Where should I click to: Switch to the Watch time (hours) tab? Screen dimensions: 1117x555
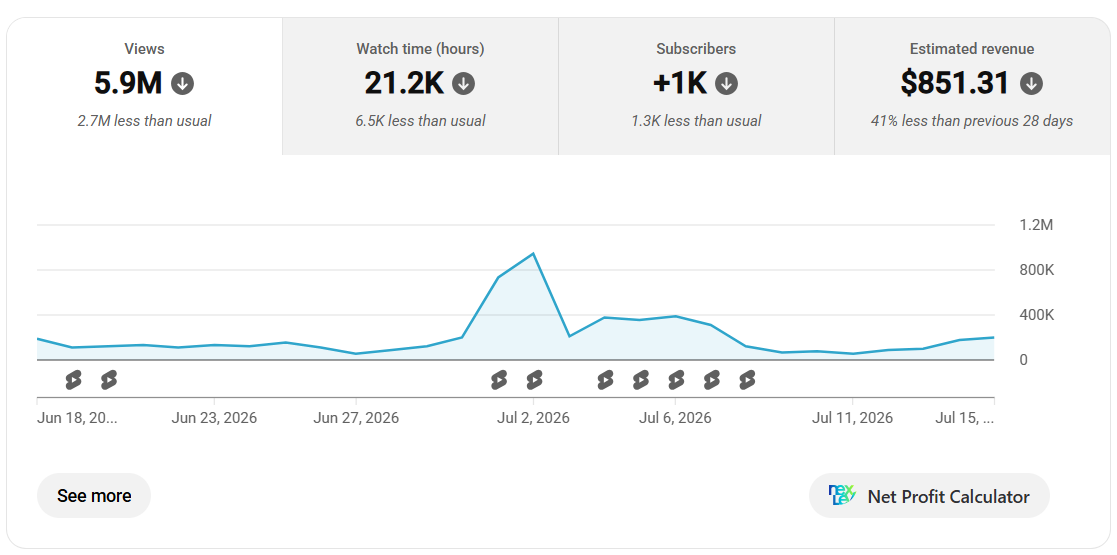(420, 86)
